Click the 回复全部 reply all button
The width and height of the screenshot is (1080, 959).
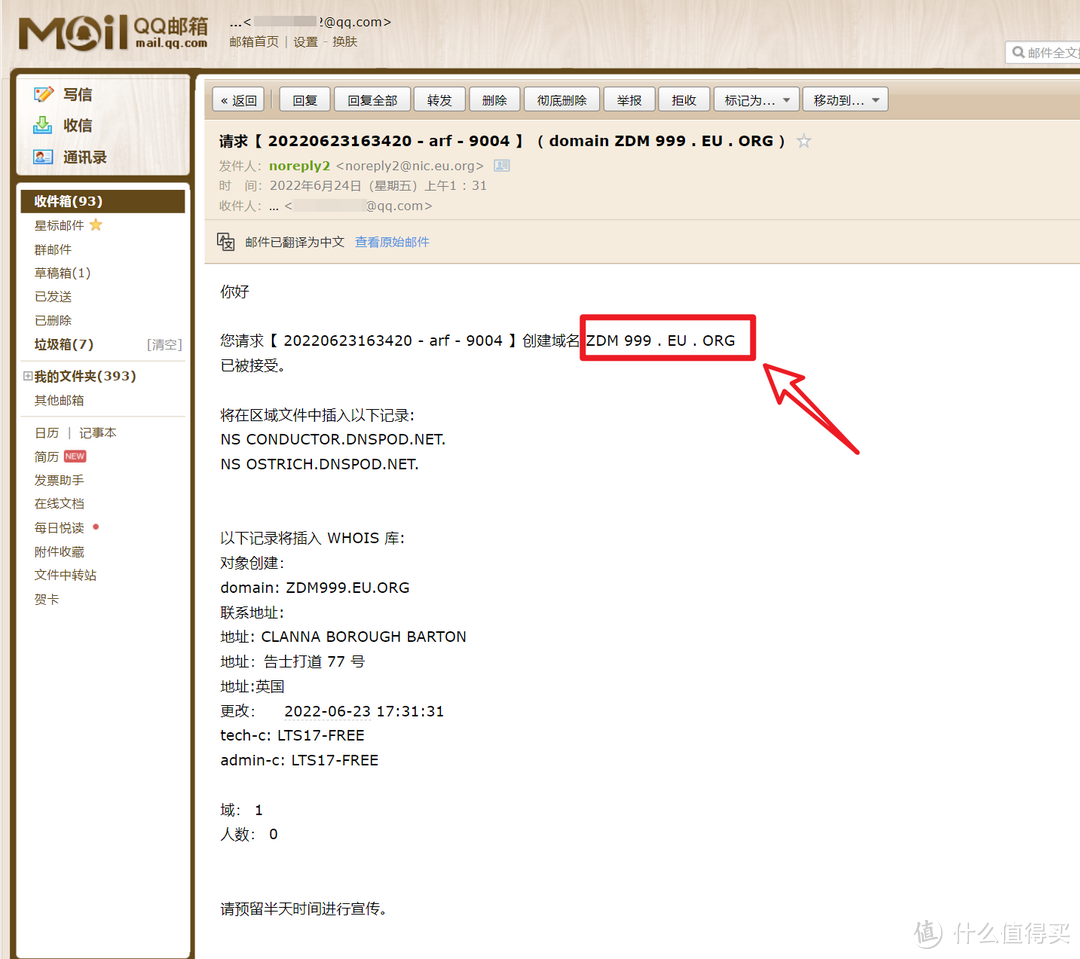372,101
